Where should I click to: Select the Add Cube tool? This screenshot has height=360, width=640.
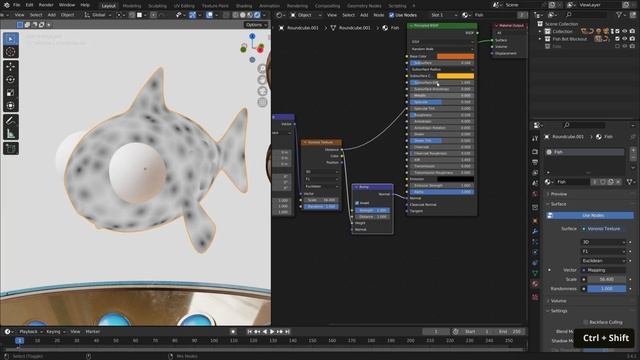[x=11, y=148]
